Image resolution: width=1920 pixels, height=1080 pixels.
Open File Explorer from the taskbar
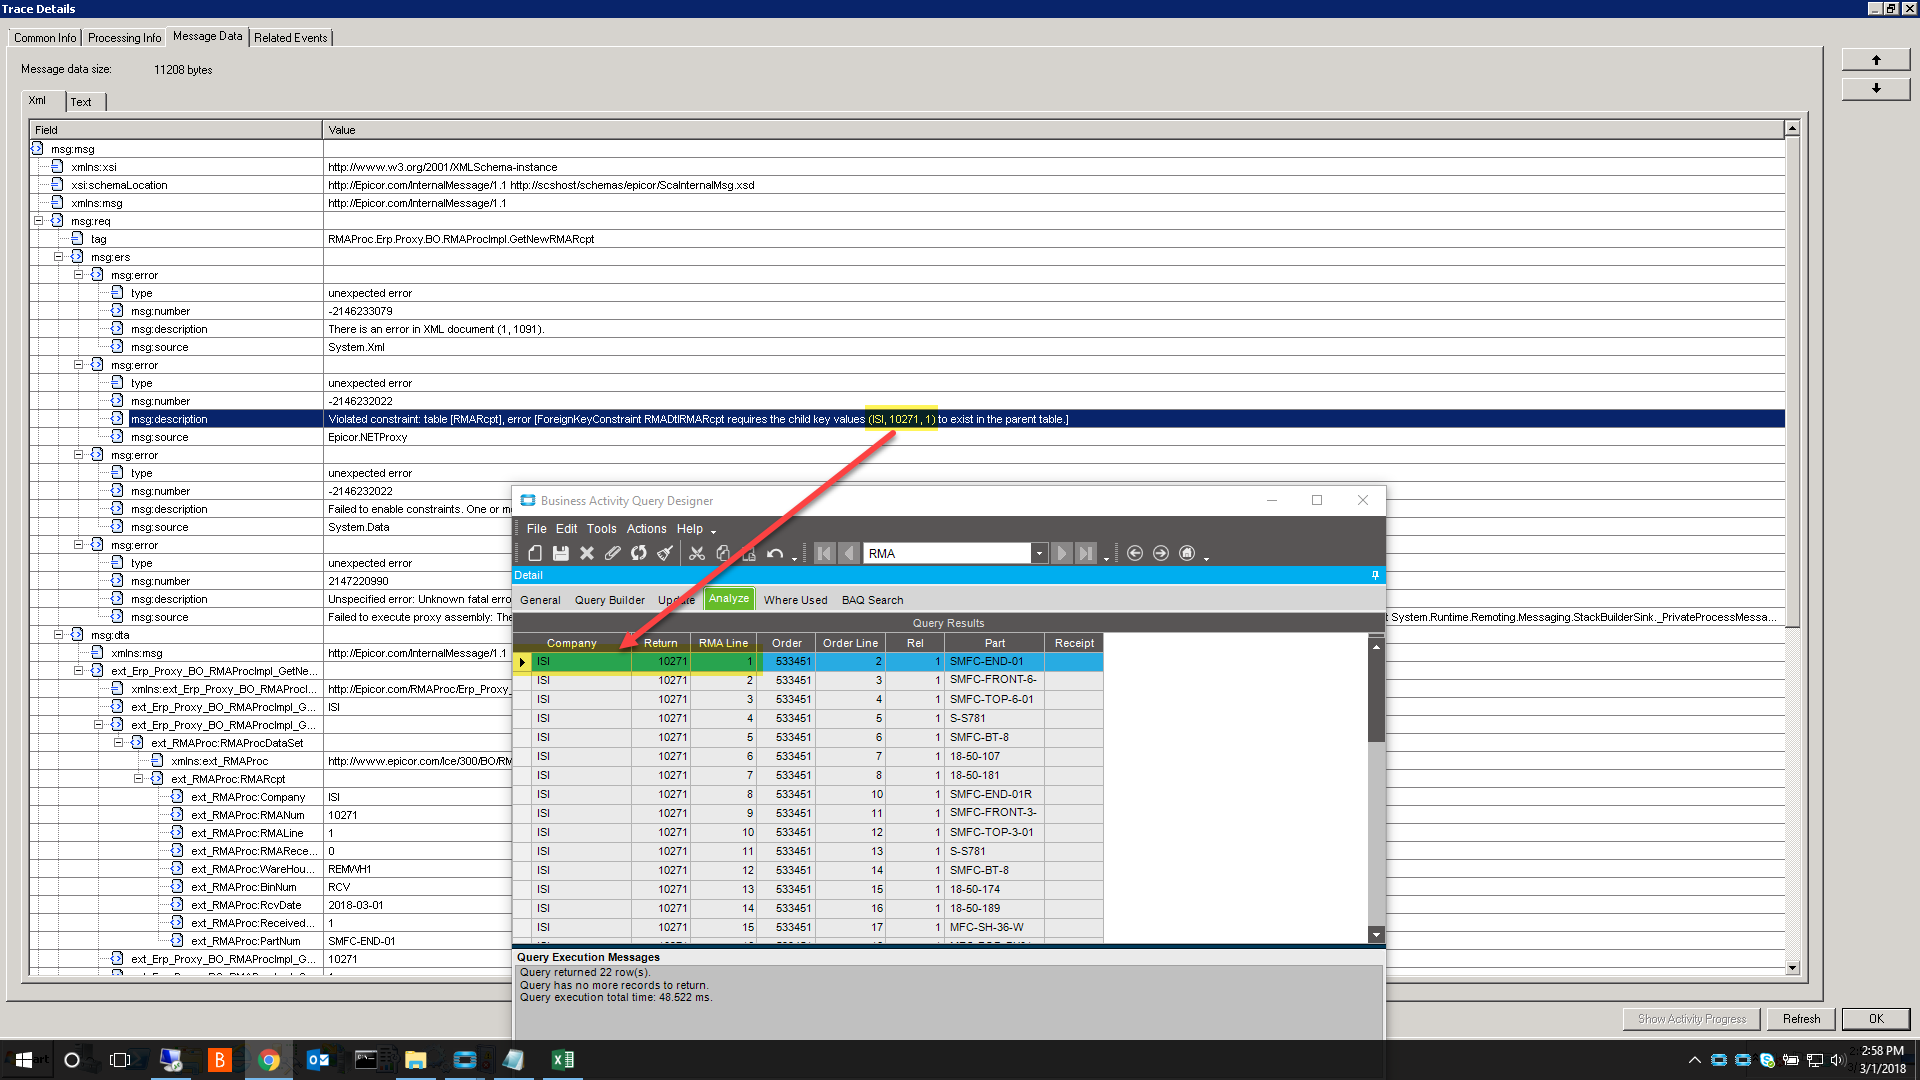click(416, 1060)
